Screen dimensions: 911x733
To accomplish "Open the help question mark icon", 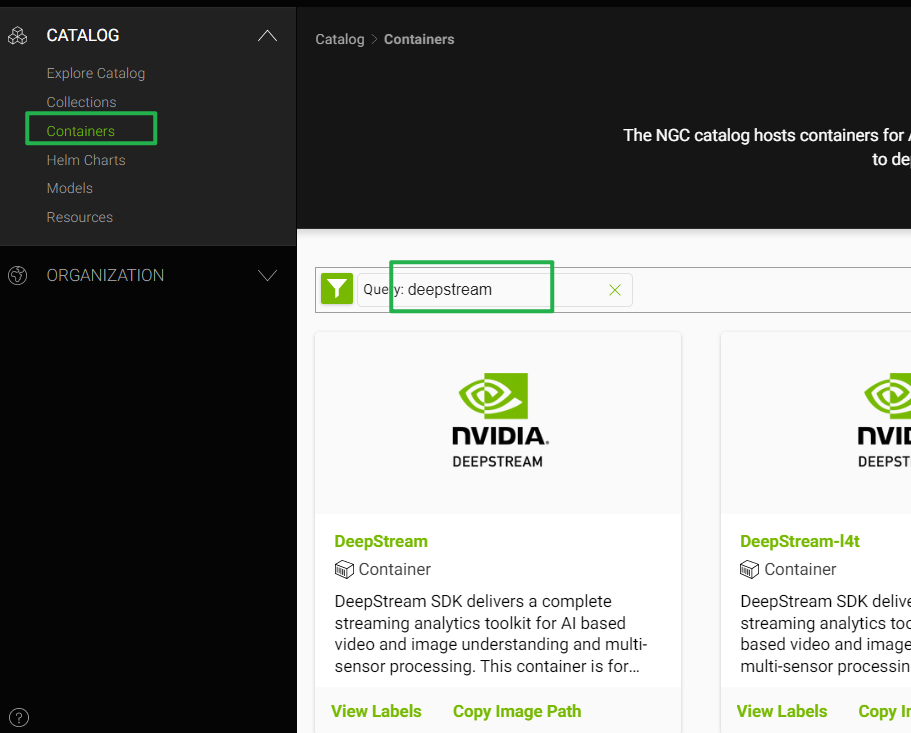I will coord(19,717).
